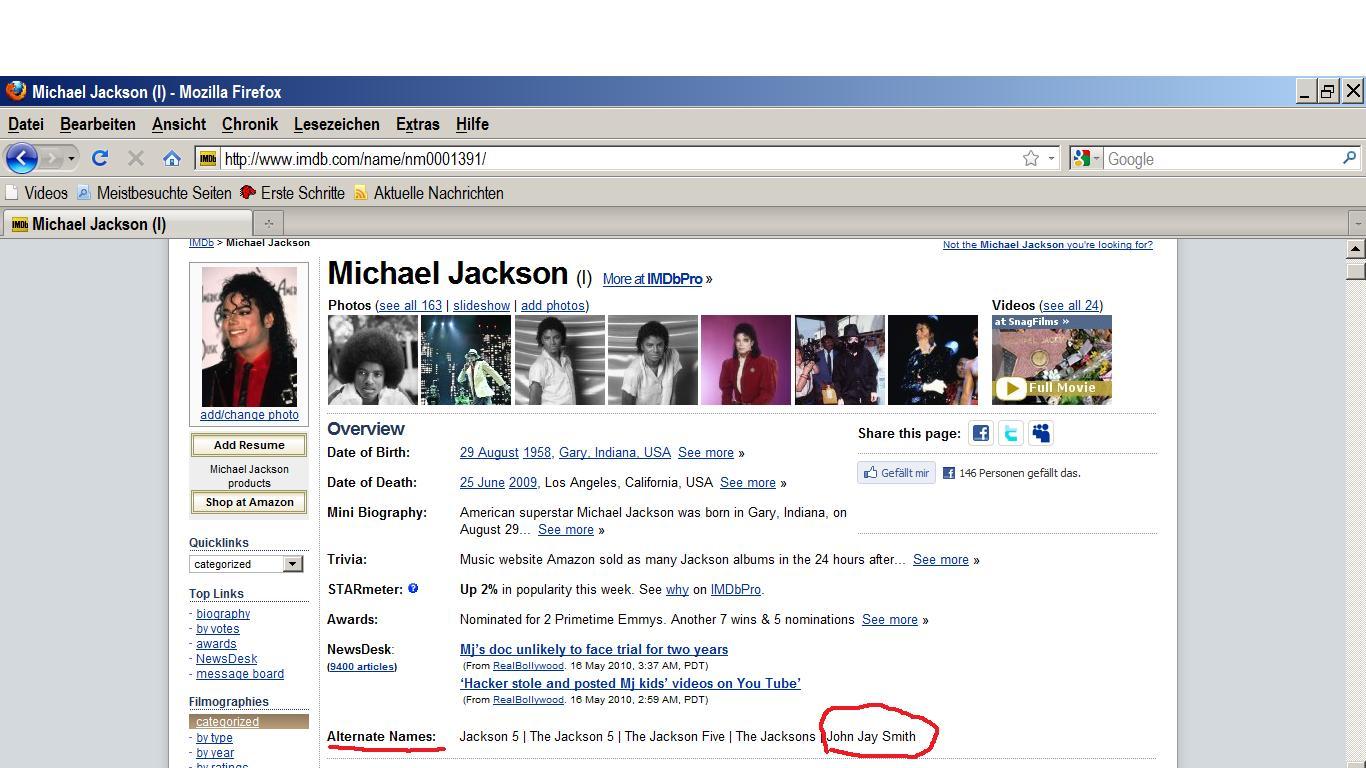This screenshot has height=768, width=1366.
Task: Open URL history dropdown arrow
Action: click(x=1051, y=158)
